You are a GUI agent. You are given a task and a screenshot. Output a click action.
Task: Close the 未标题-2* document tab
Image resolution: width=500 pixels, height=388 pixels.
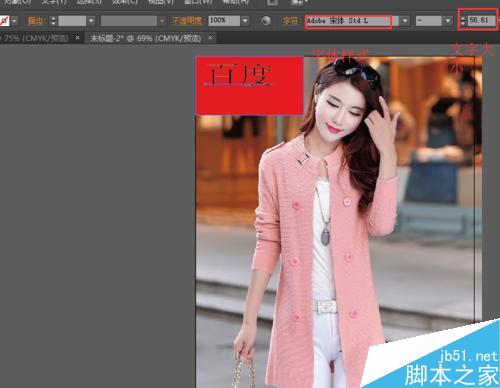click(210, 38)
